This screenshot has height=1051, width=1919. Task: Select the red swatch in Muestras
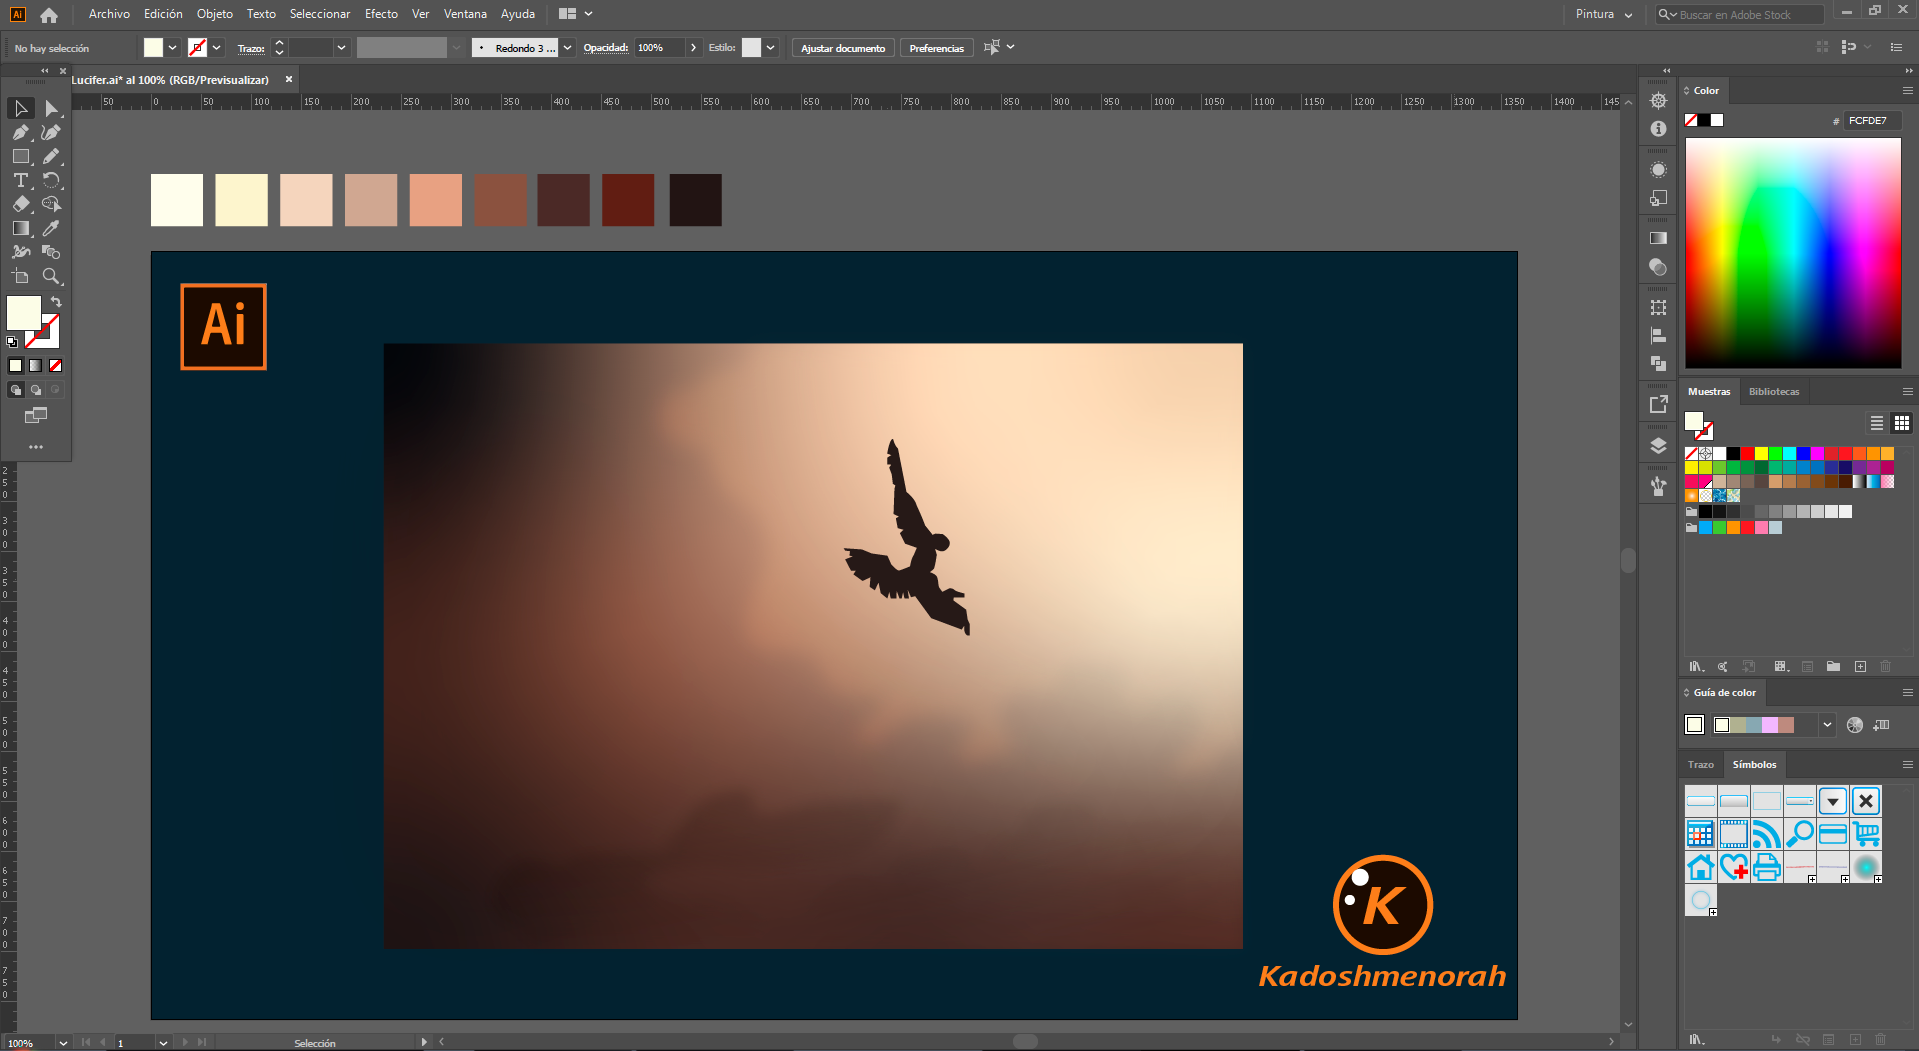pyautogui.click(x=1747, y=453)
